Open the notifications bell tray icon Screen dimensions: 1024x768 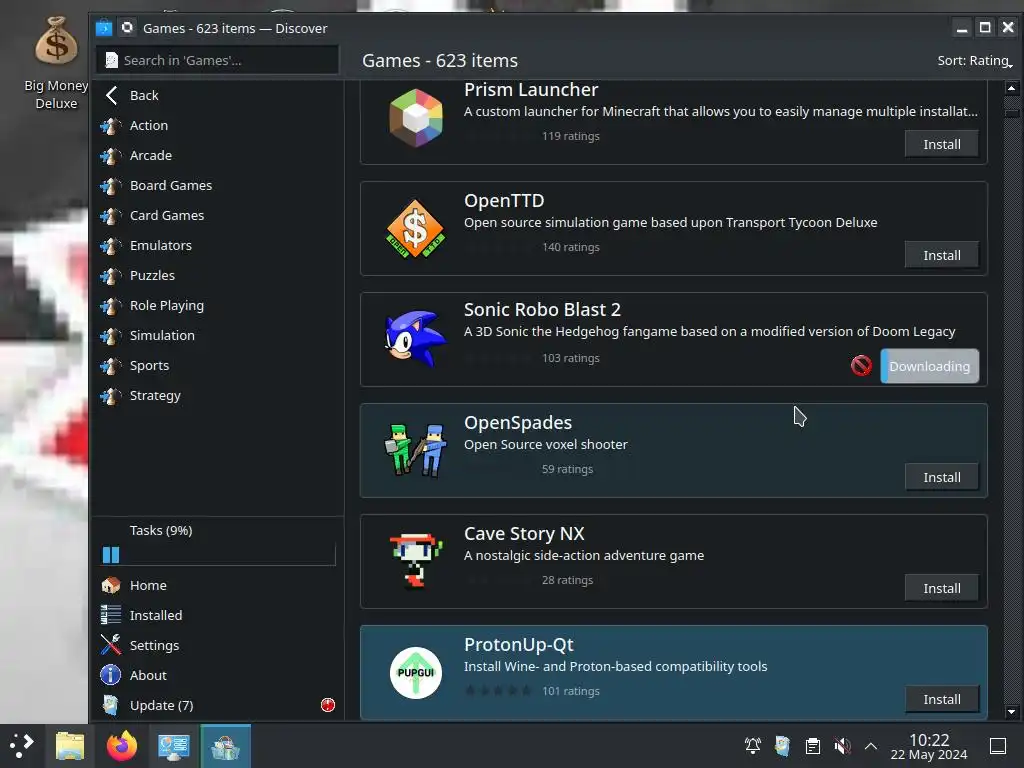point(752,745)
